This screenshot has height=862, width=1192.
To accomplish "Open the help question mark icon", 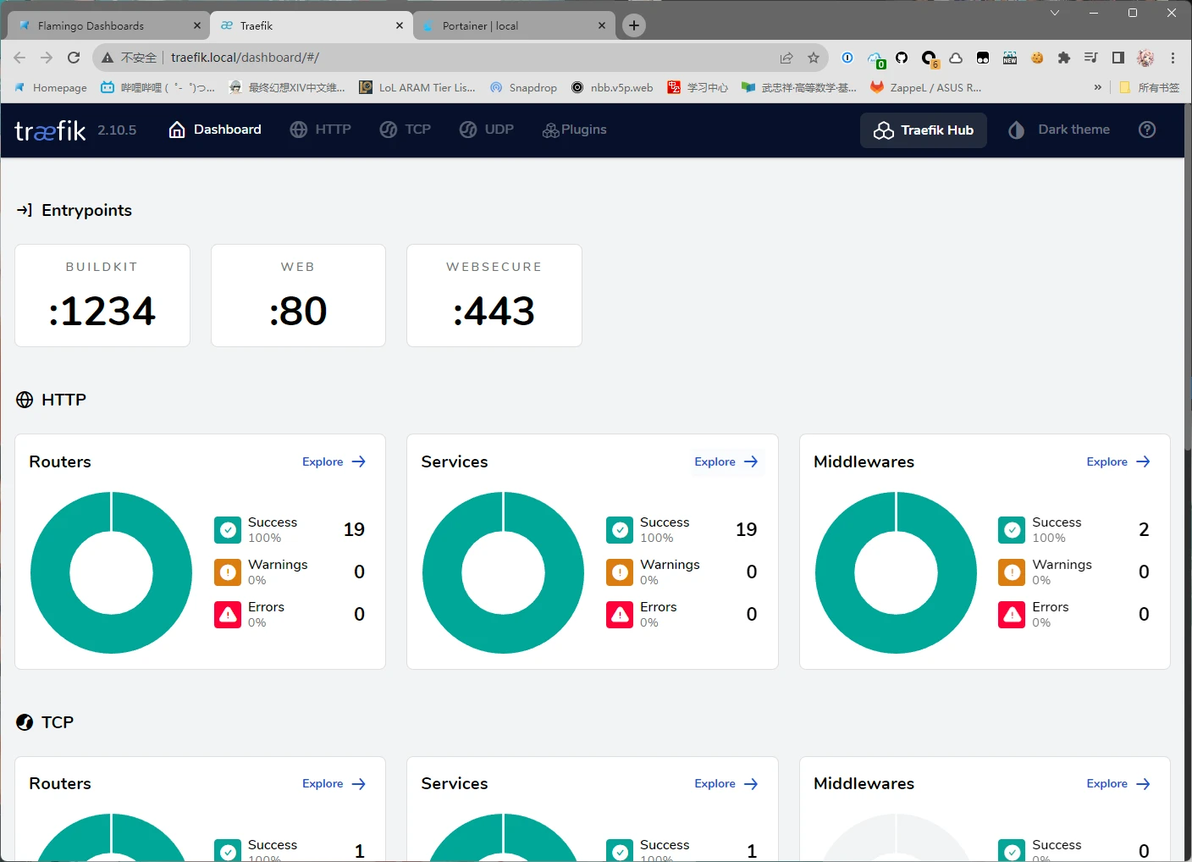I will point(1146,130).
